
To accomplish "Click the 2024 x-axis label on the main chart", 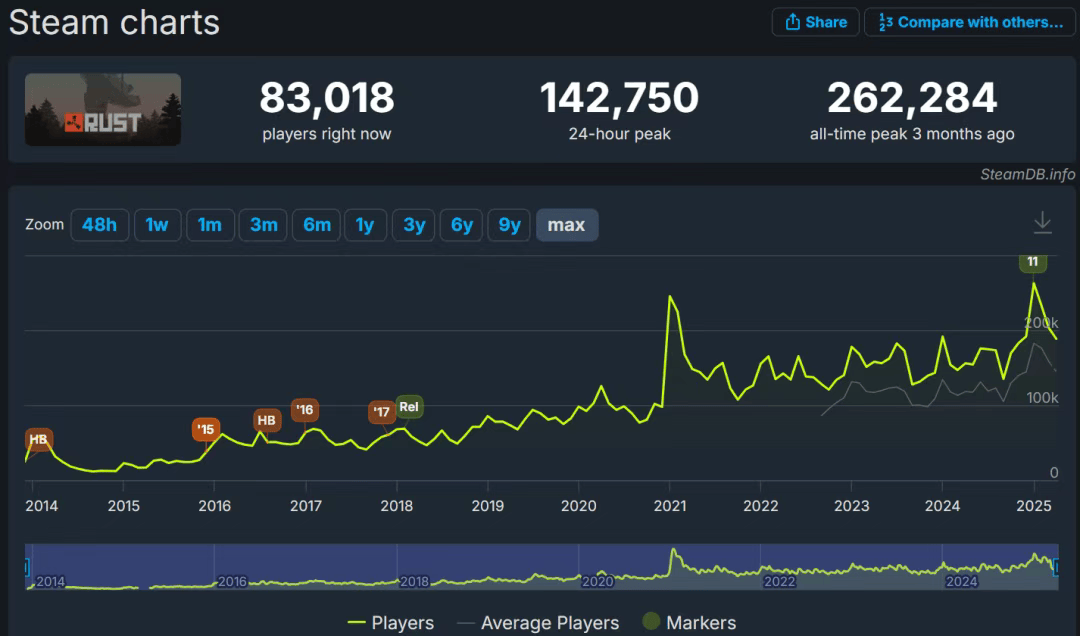I will 942,506.
